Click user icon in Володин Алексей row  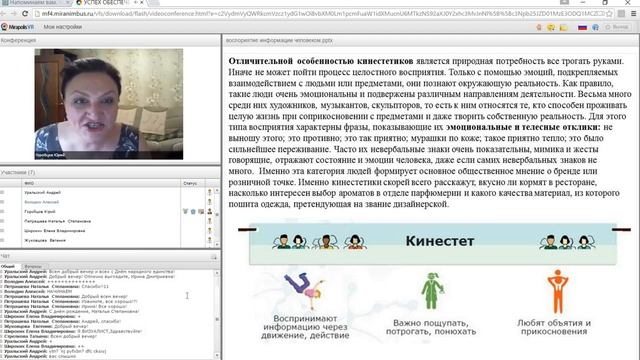tap(210, 202)
